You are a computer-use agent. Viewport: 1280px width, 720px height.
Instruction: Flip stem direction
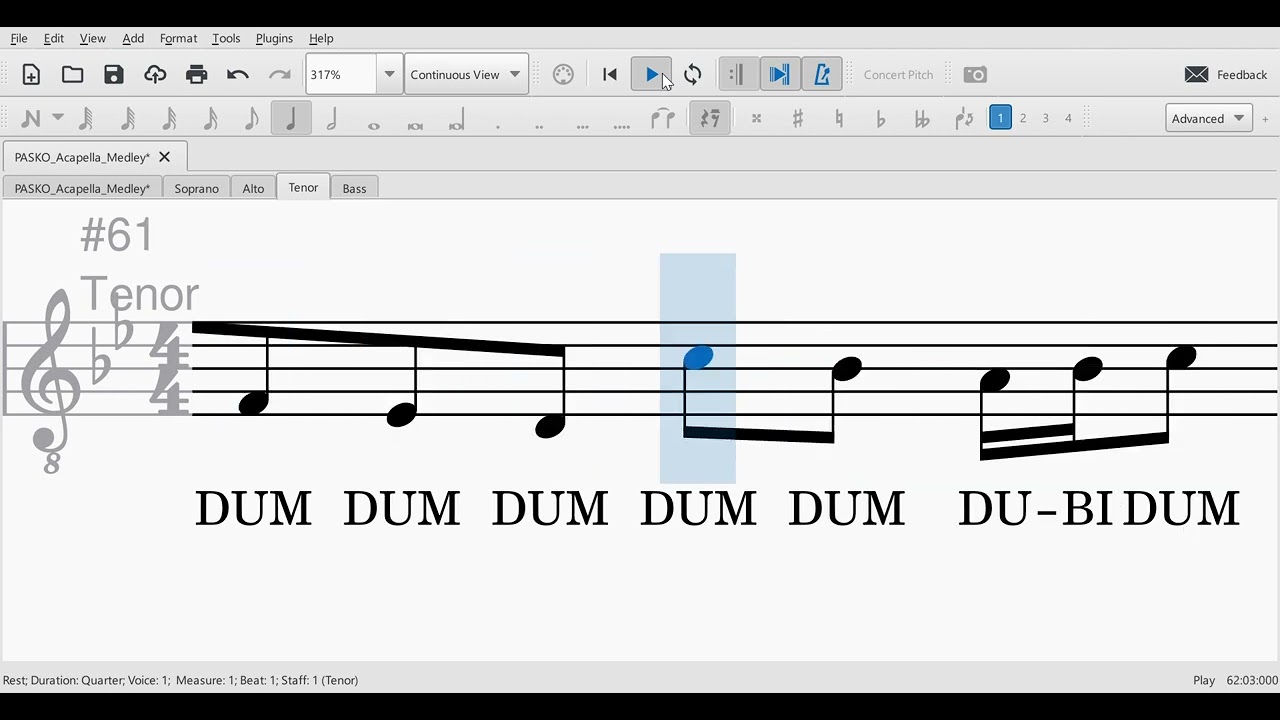(964, 119)
